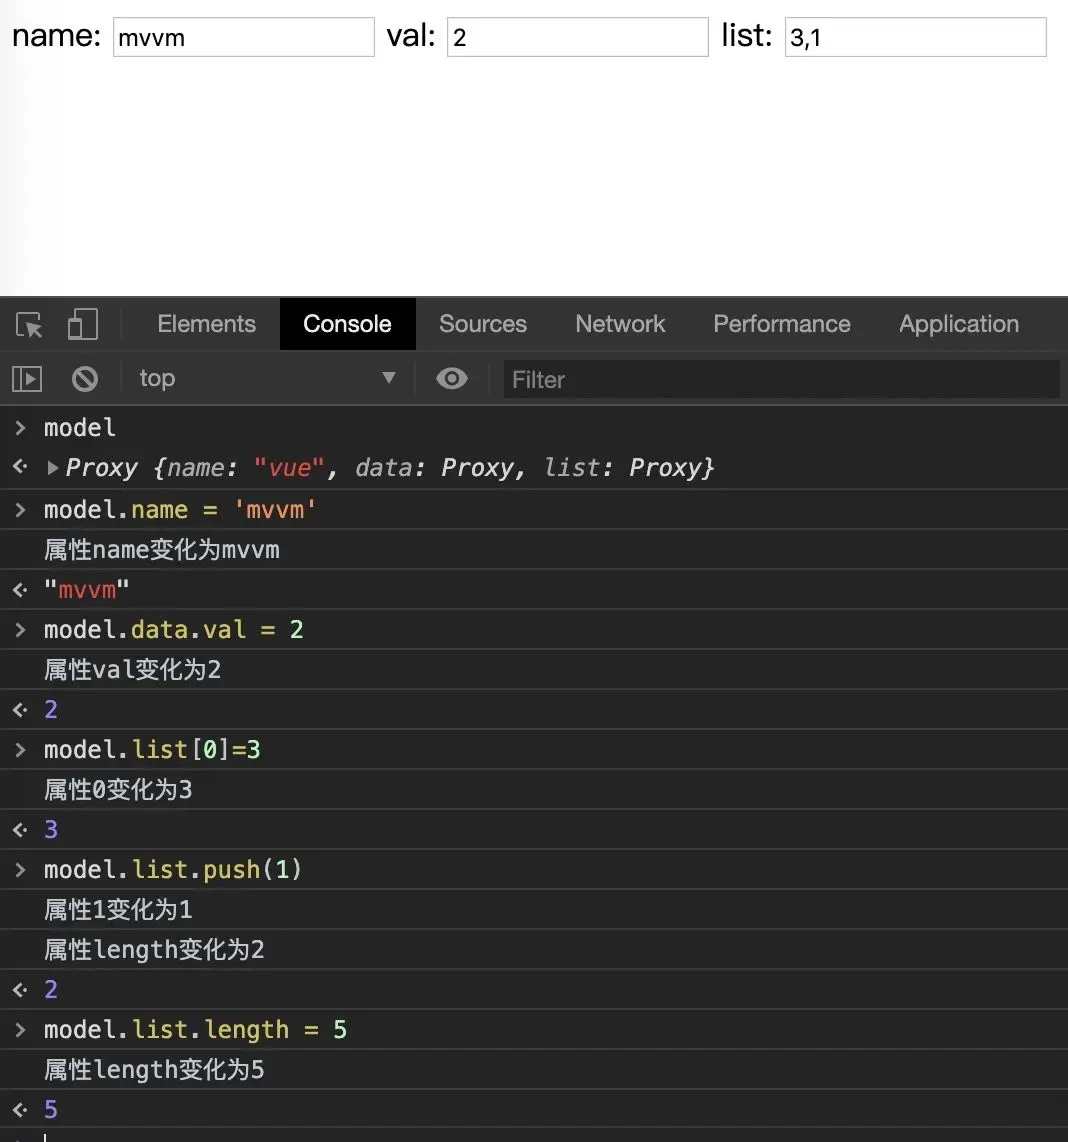Screen dimensions: 1068x1142
Task: Click the list input containing 3,1
Action: [916, 37]
